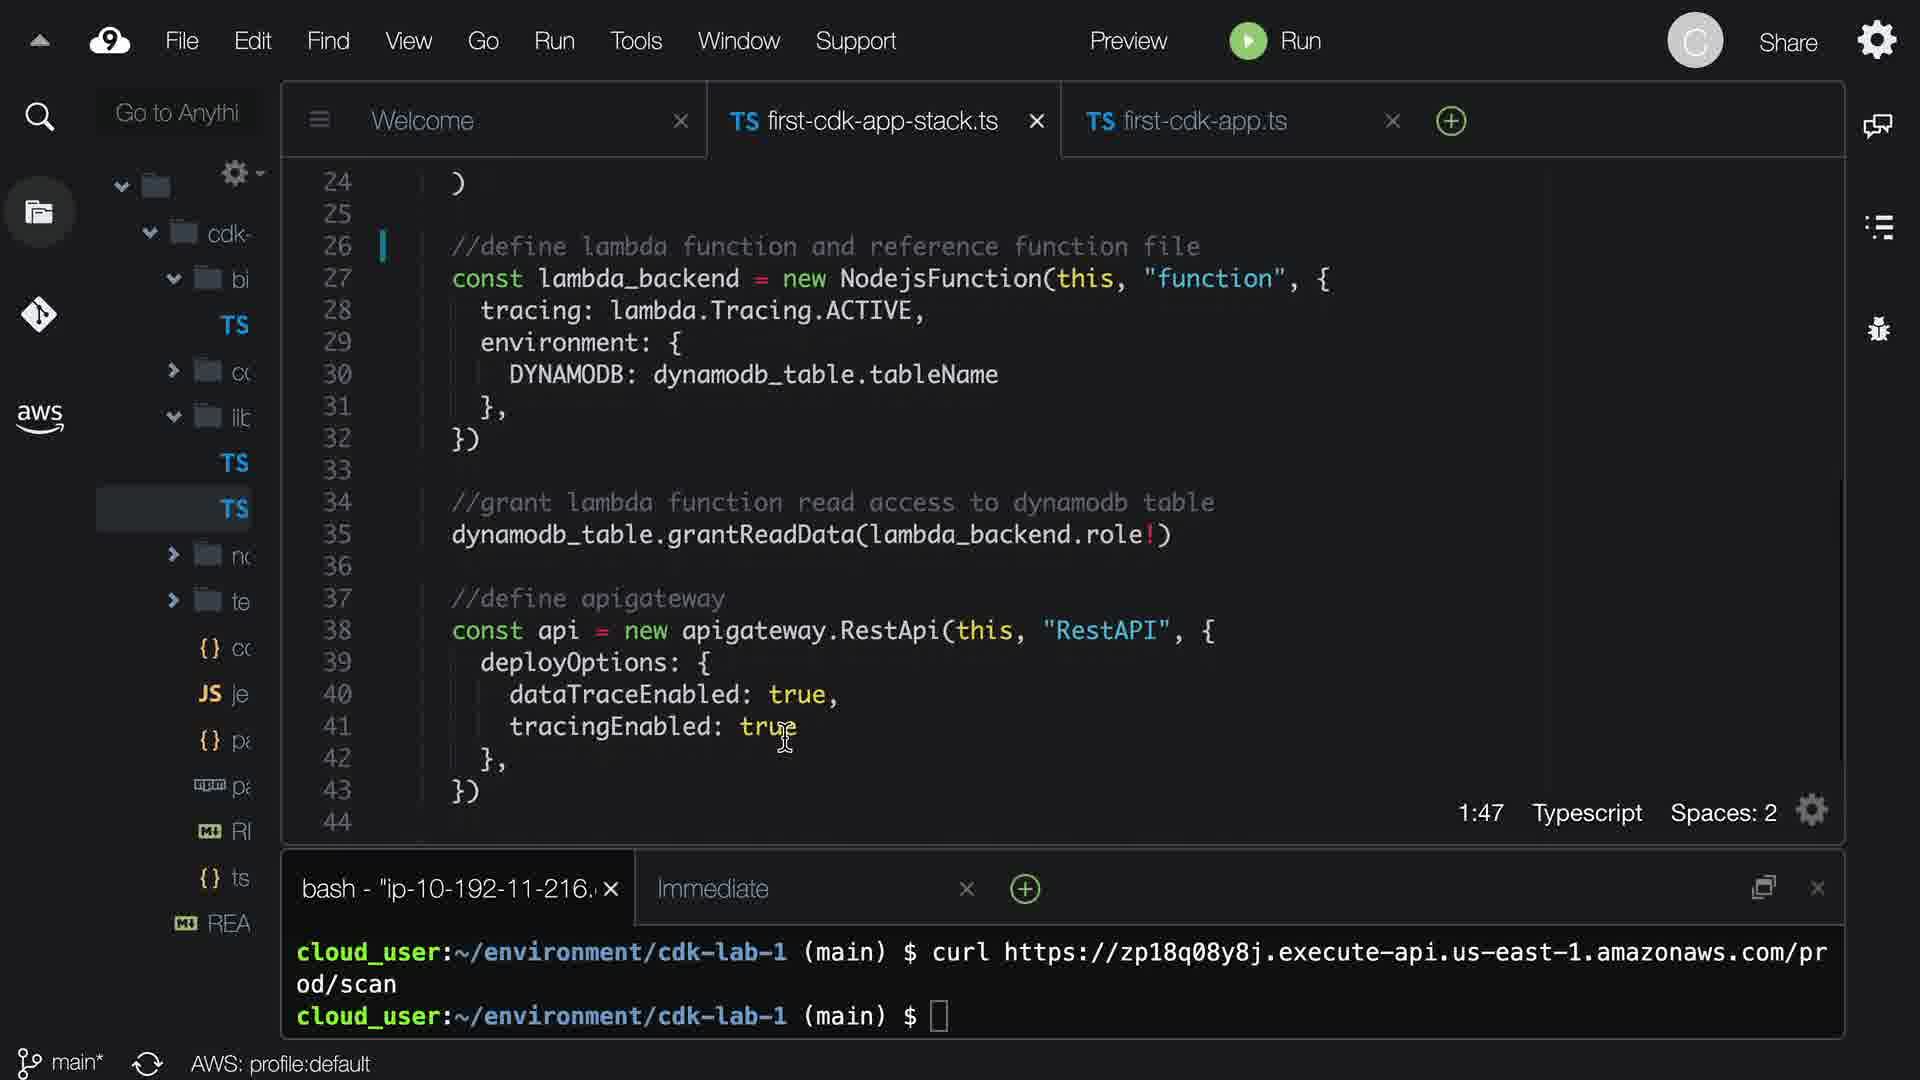Expand the te folder in tree

173,601
